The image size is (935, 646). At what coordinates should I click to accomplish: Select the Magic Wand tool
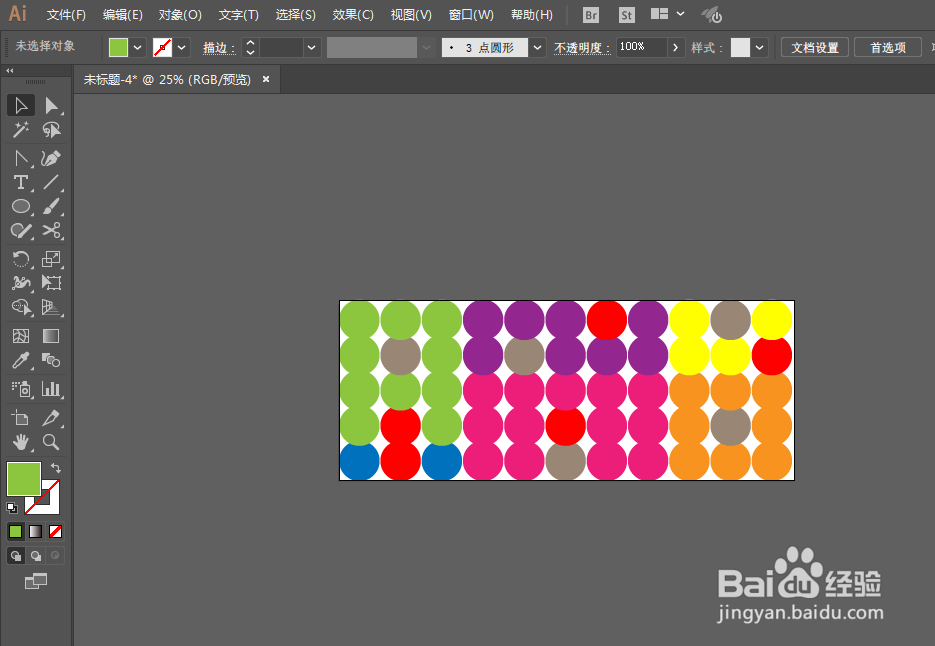coord(21,129)
